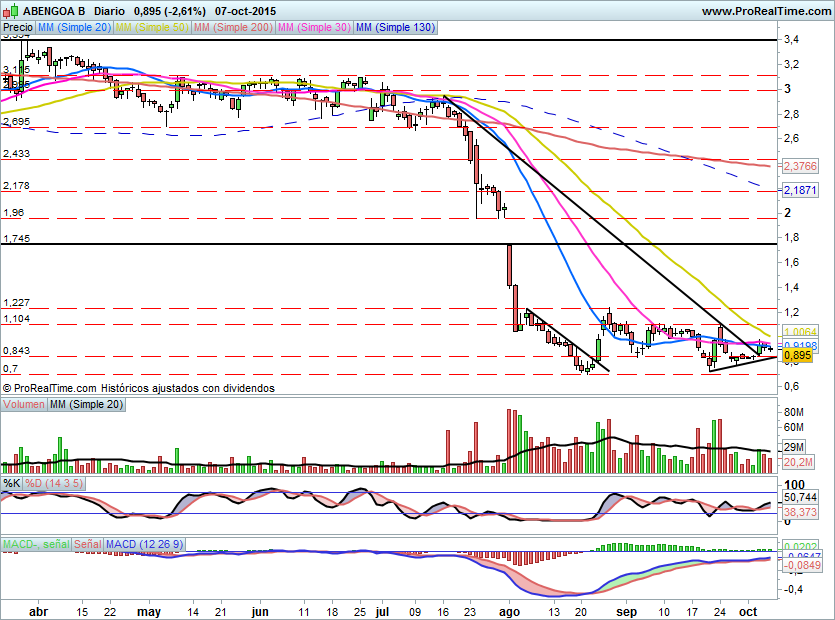This screenshot has height=620, width=835.
Task: Click the MM (Simple 50) yellow label
Action: click(151, 28)
